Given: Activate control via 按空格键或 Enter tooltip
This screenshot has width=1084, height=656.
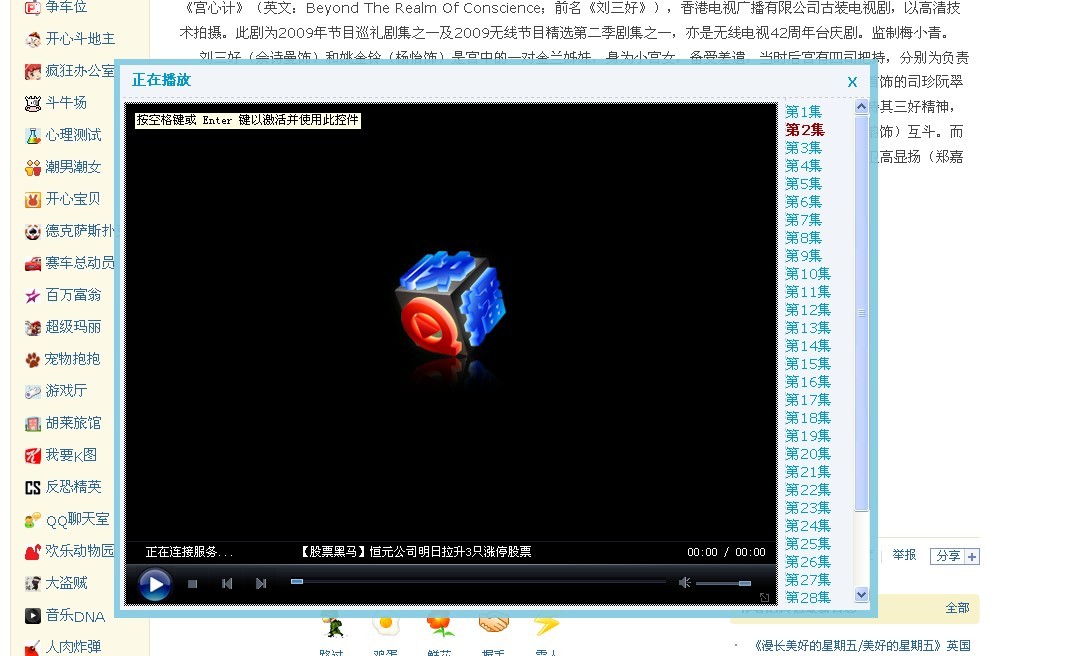Looking at the screenshot, I should click(x=247, y=120).
